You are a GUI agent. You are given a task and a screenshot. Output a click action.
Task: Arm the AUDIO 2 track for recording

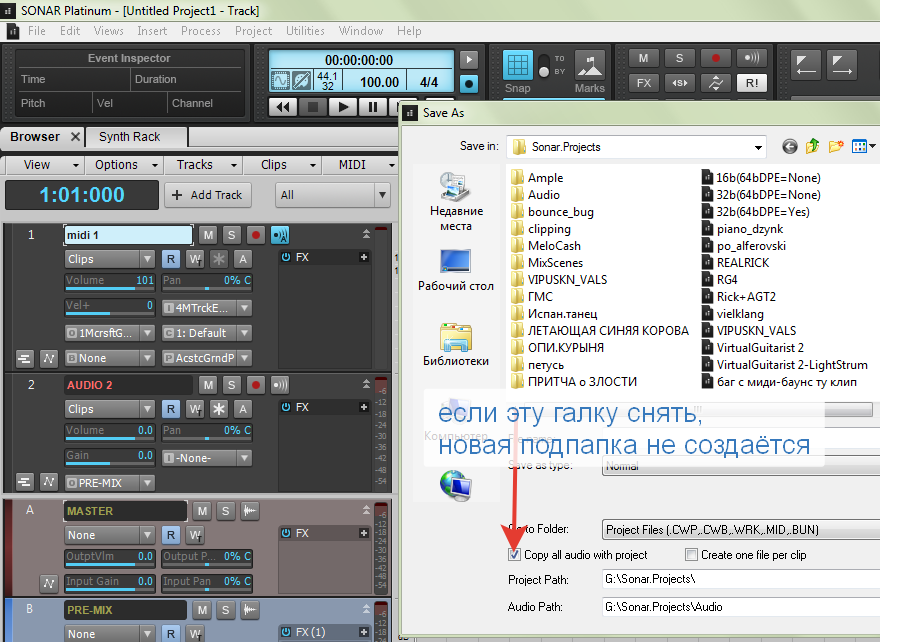pyautogui.click(x=256, y=385)
